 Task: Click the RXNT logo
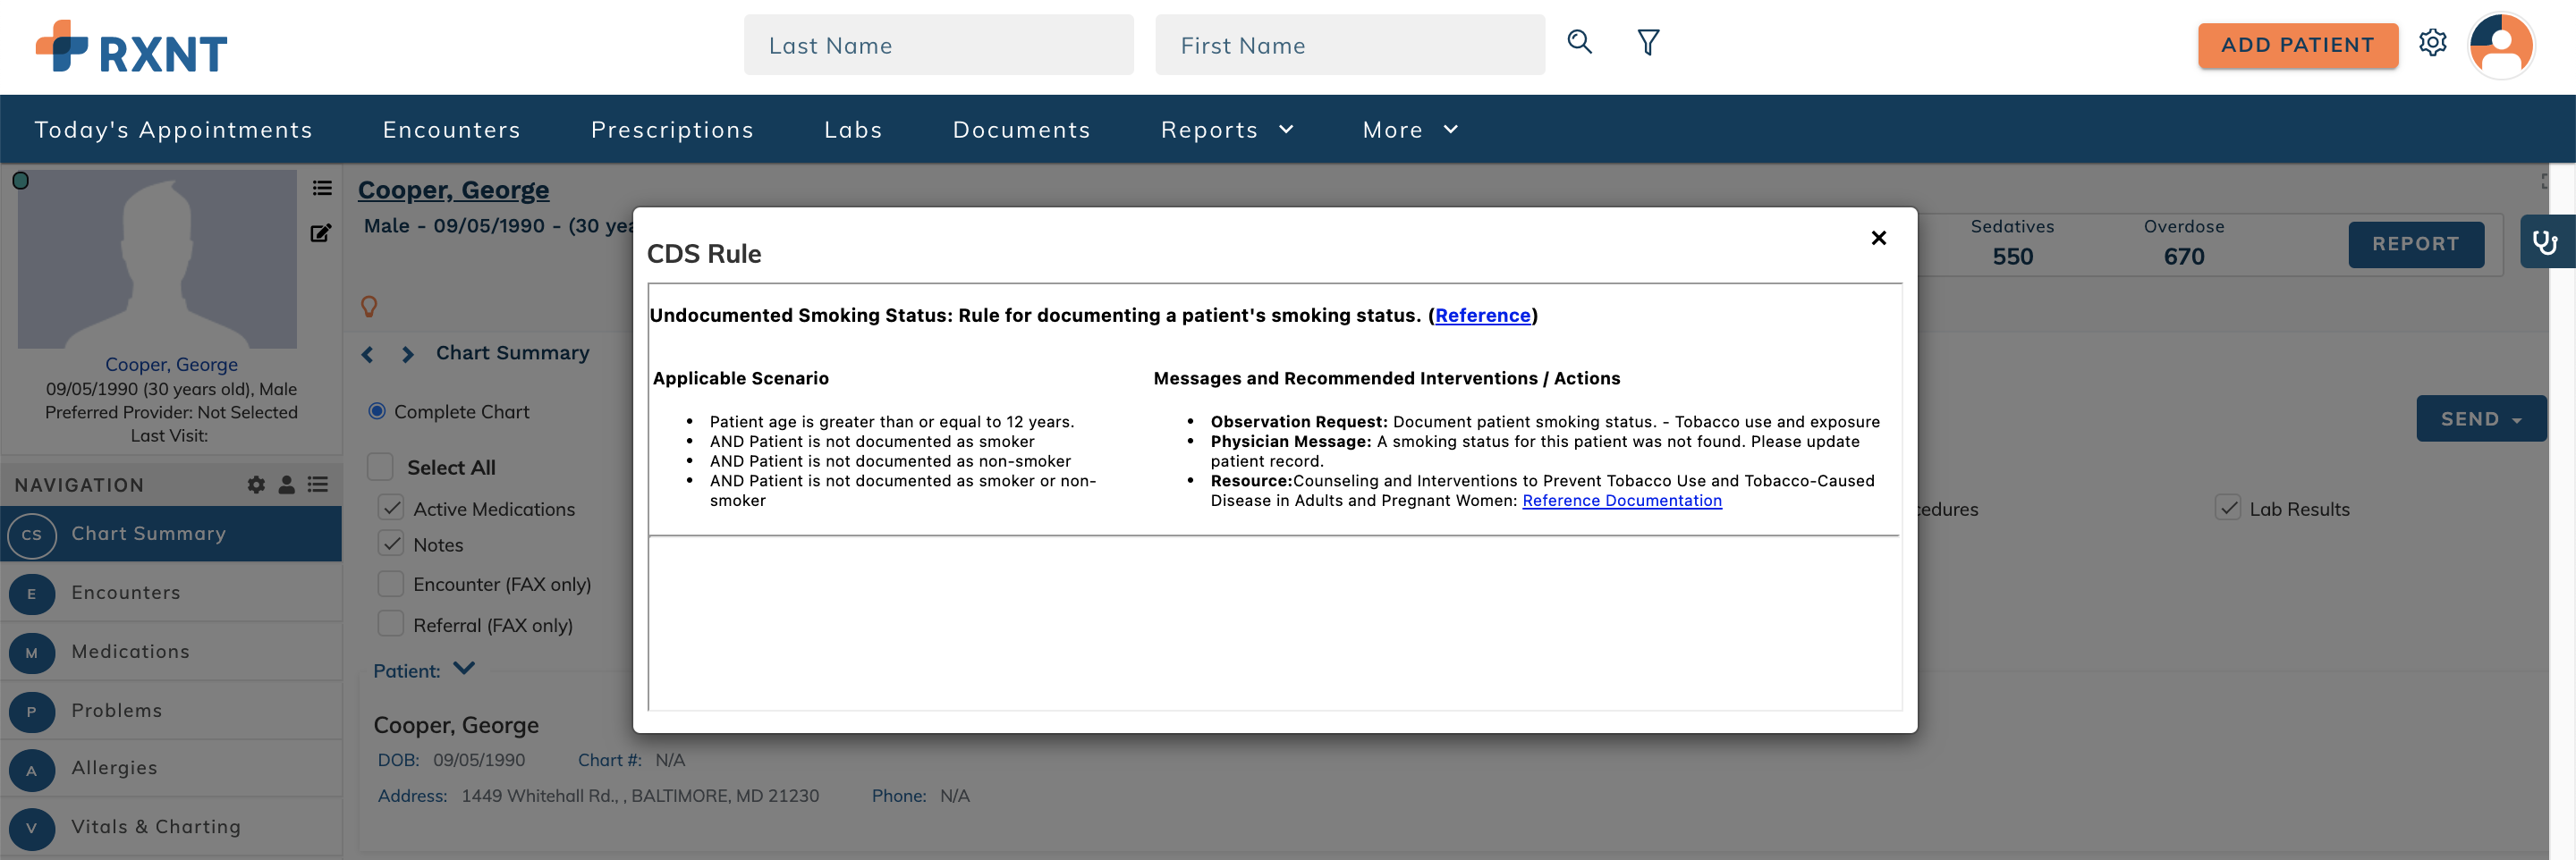tap(131, 47)
